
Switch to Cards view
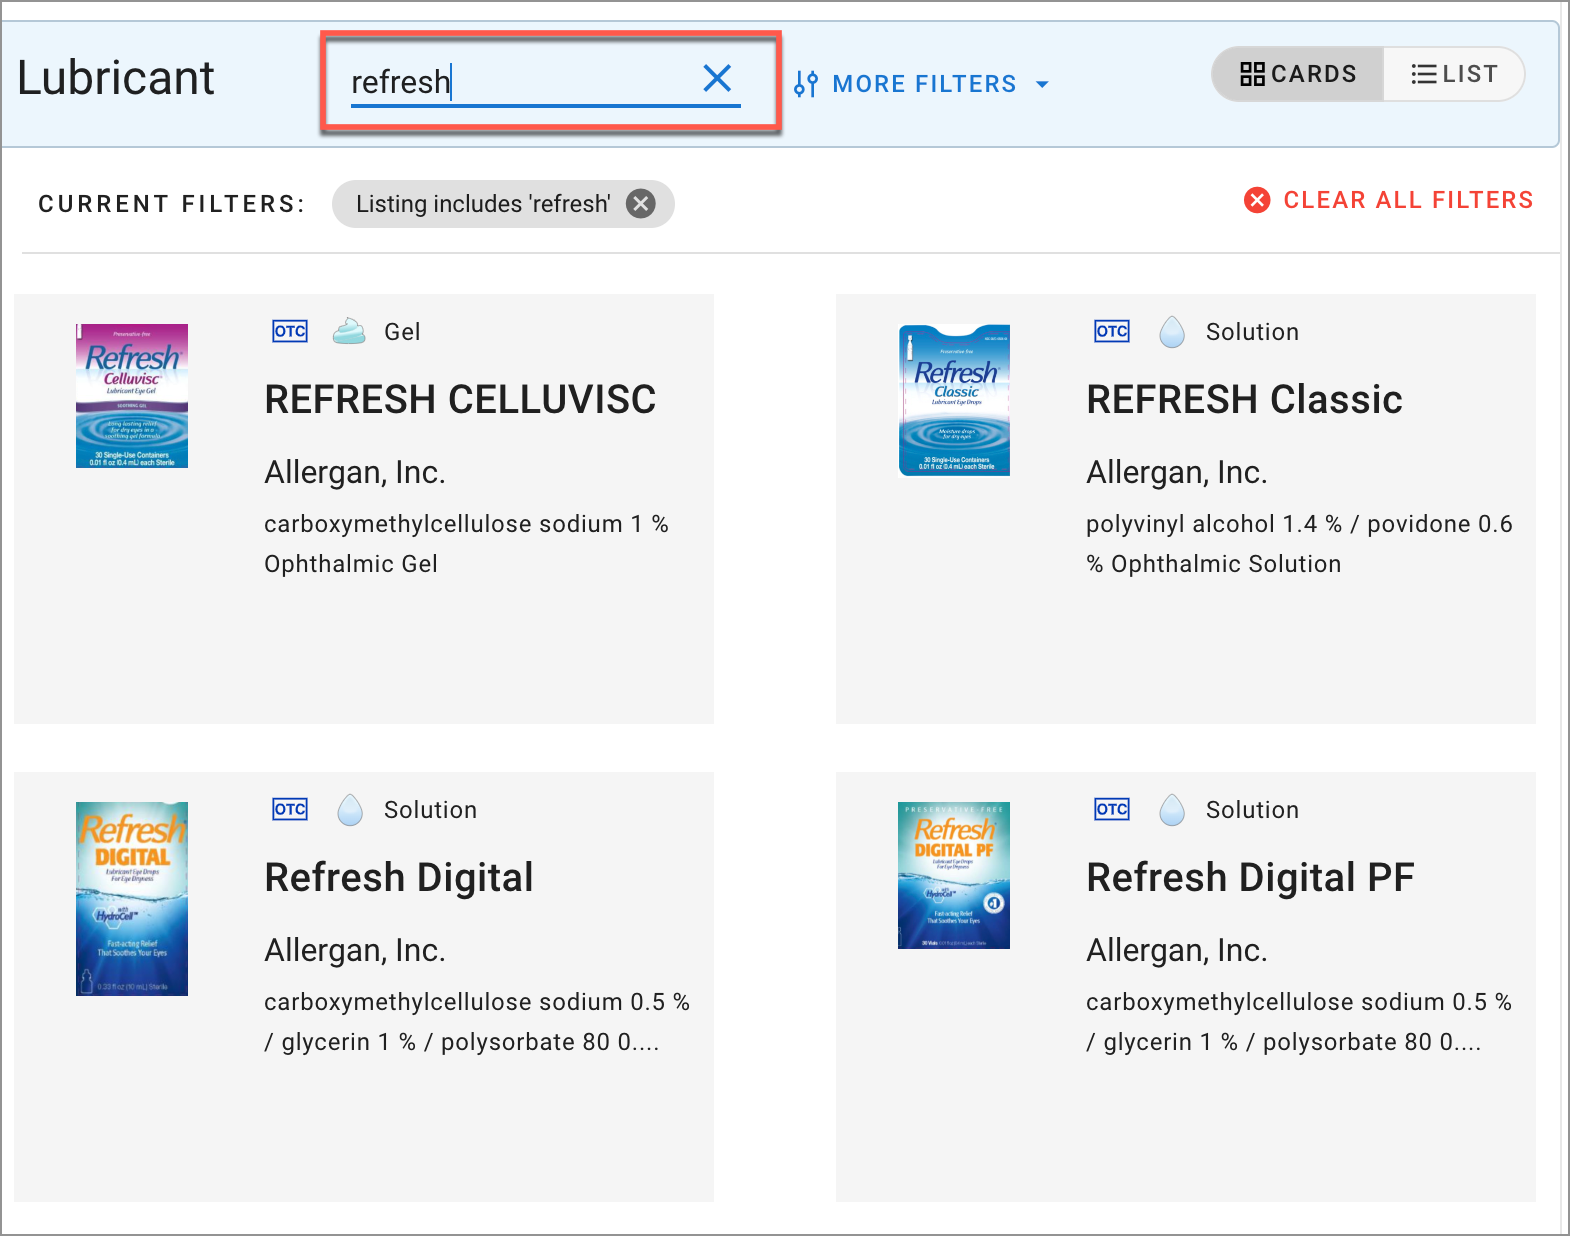(x=1298, y=74)
